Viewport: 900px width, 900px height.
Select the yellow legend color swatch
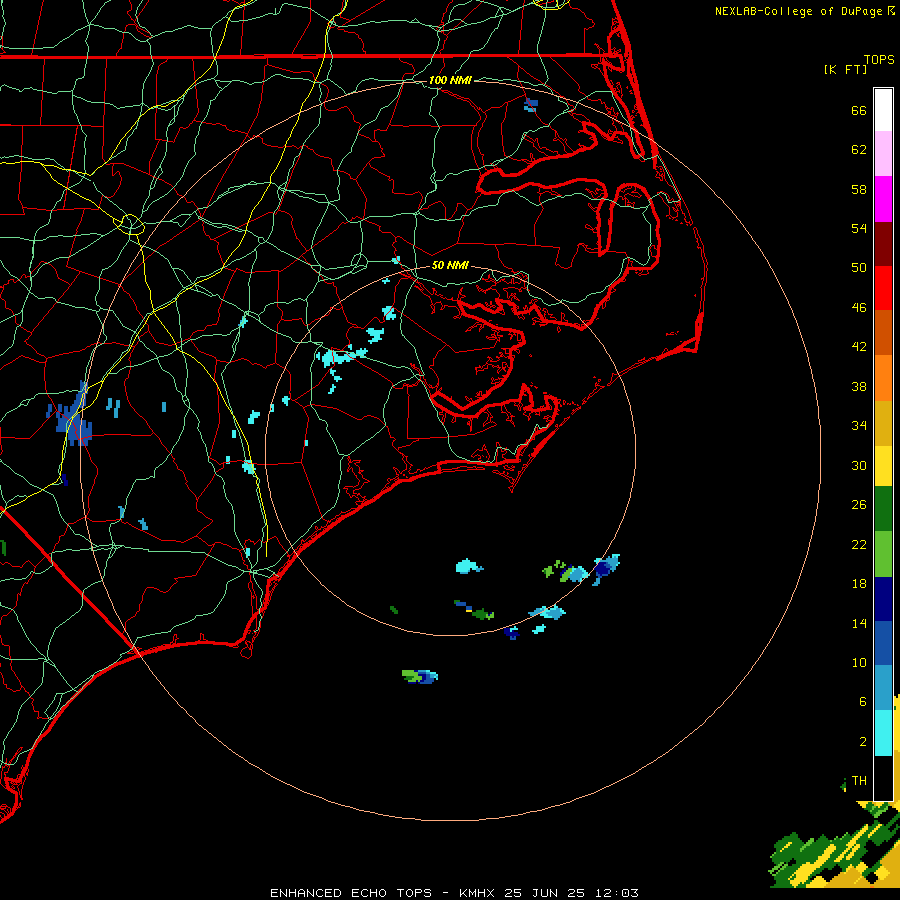(x=883, y=466)
